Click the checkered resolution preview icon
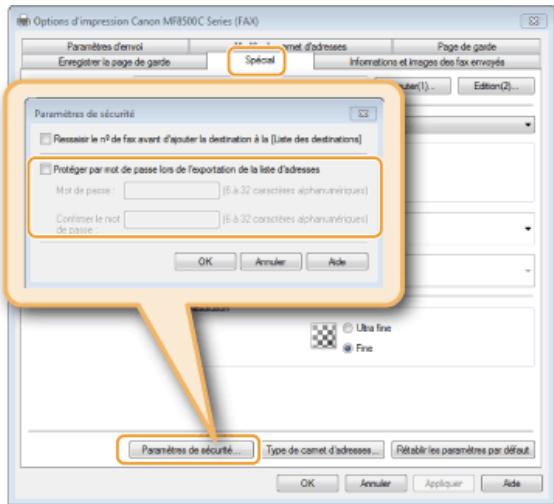The image size is (554, 504). point(323,335)
